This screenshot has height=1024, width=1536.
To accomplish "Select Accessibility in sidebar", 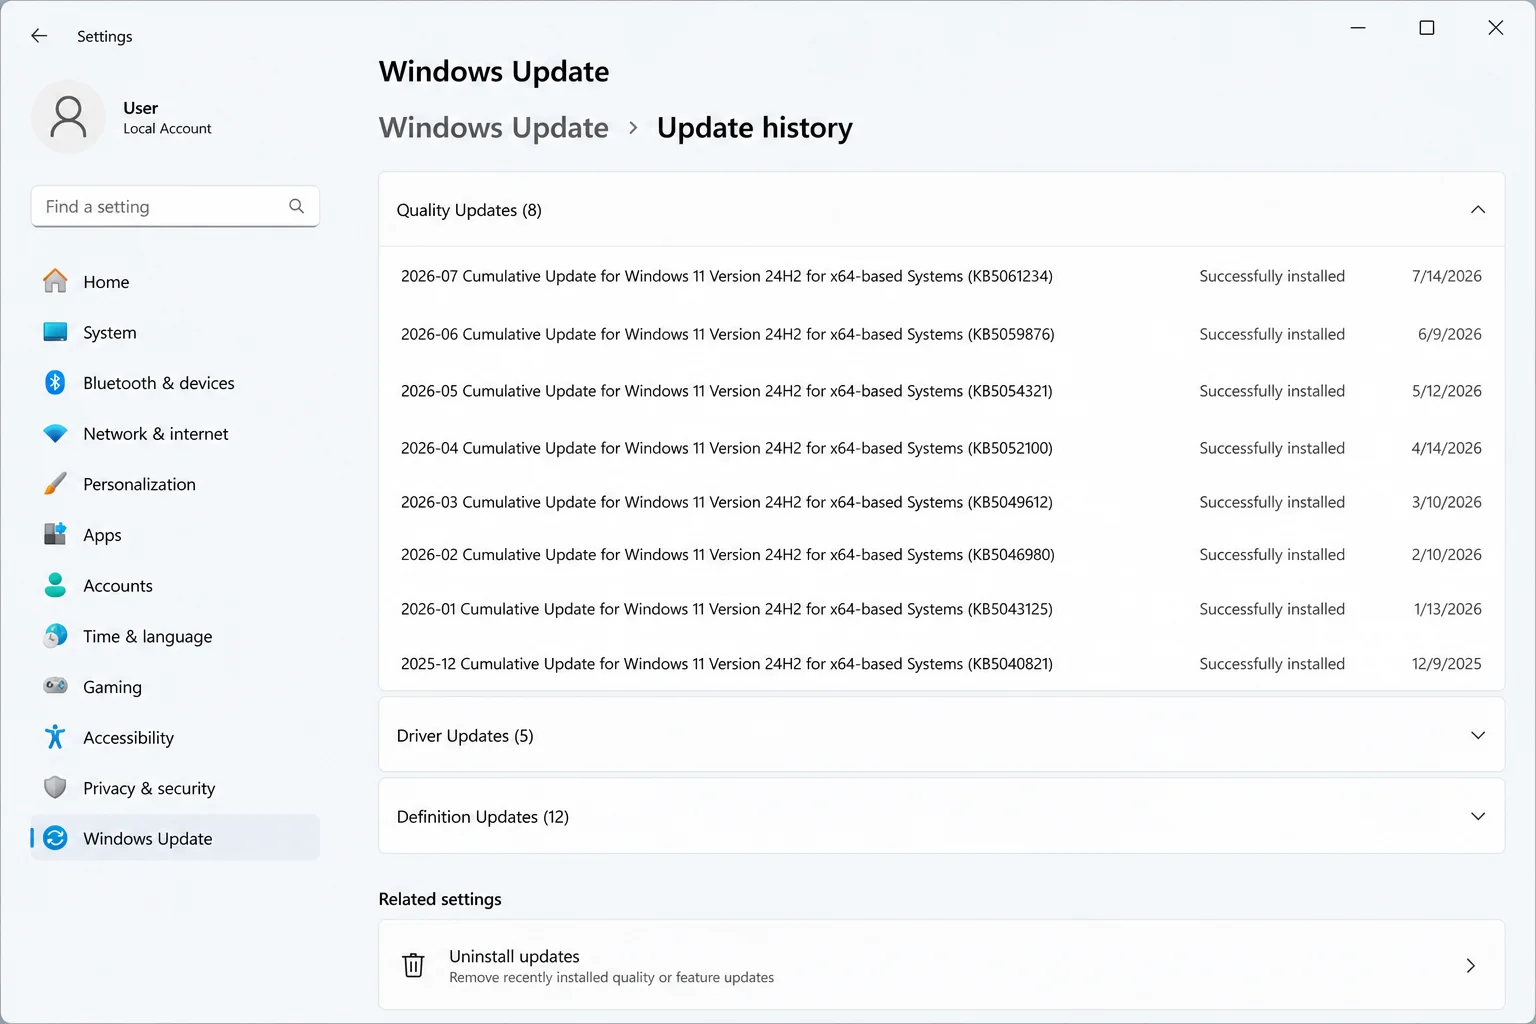I will [175, 738].
